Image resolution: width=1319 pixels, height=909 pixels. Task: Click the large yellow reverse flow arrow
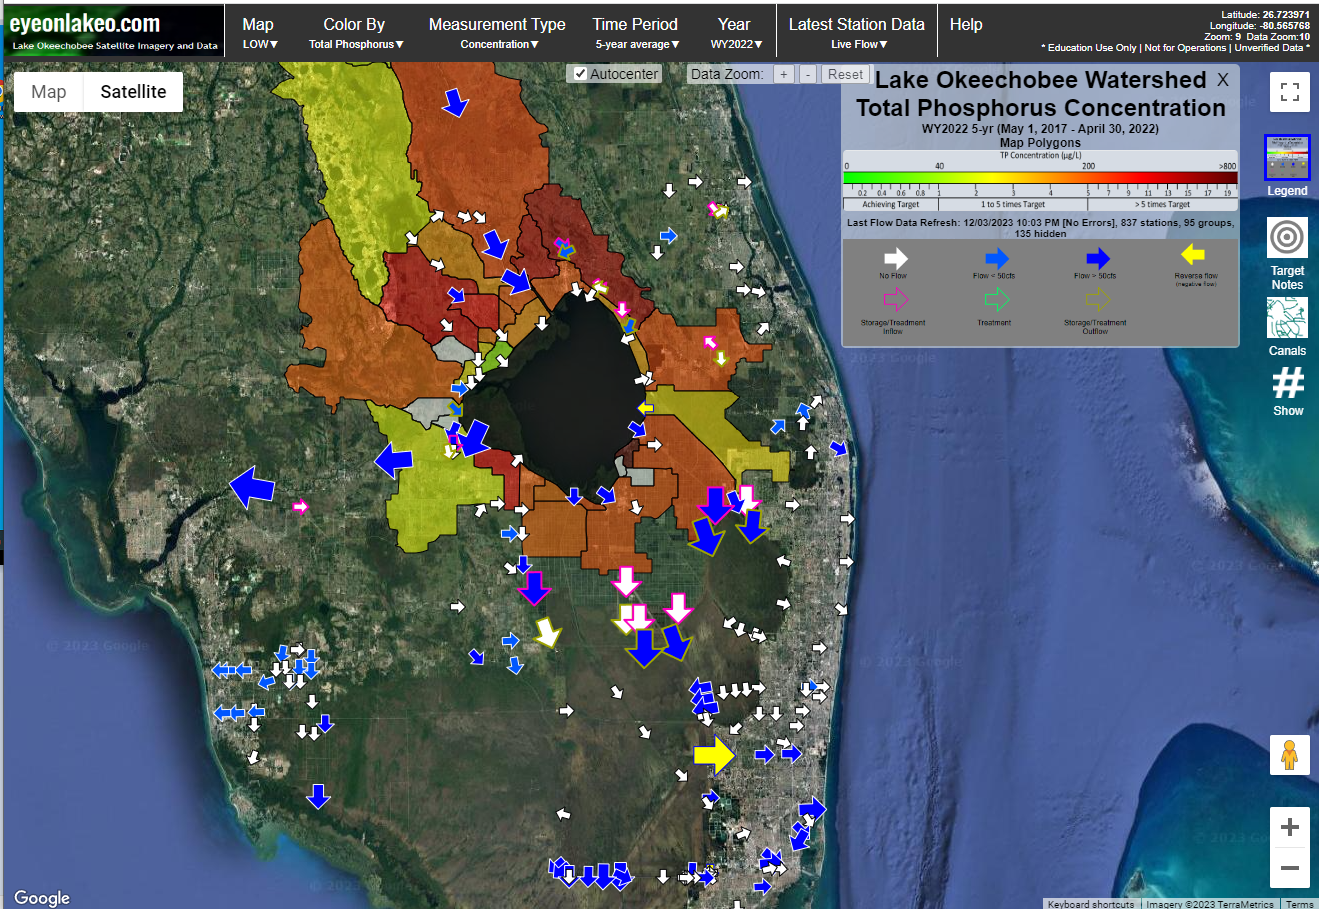(x=714, y=755)
